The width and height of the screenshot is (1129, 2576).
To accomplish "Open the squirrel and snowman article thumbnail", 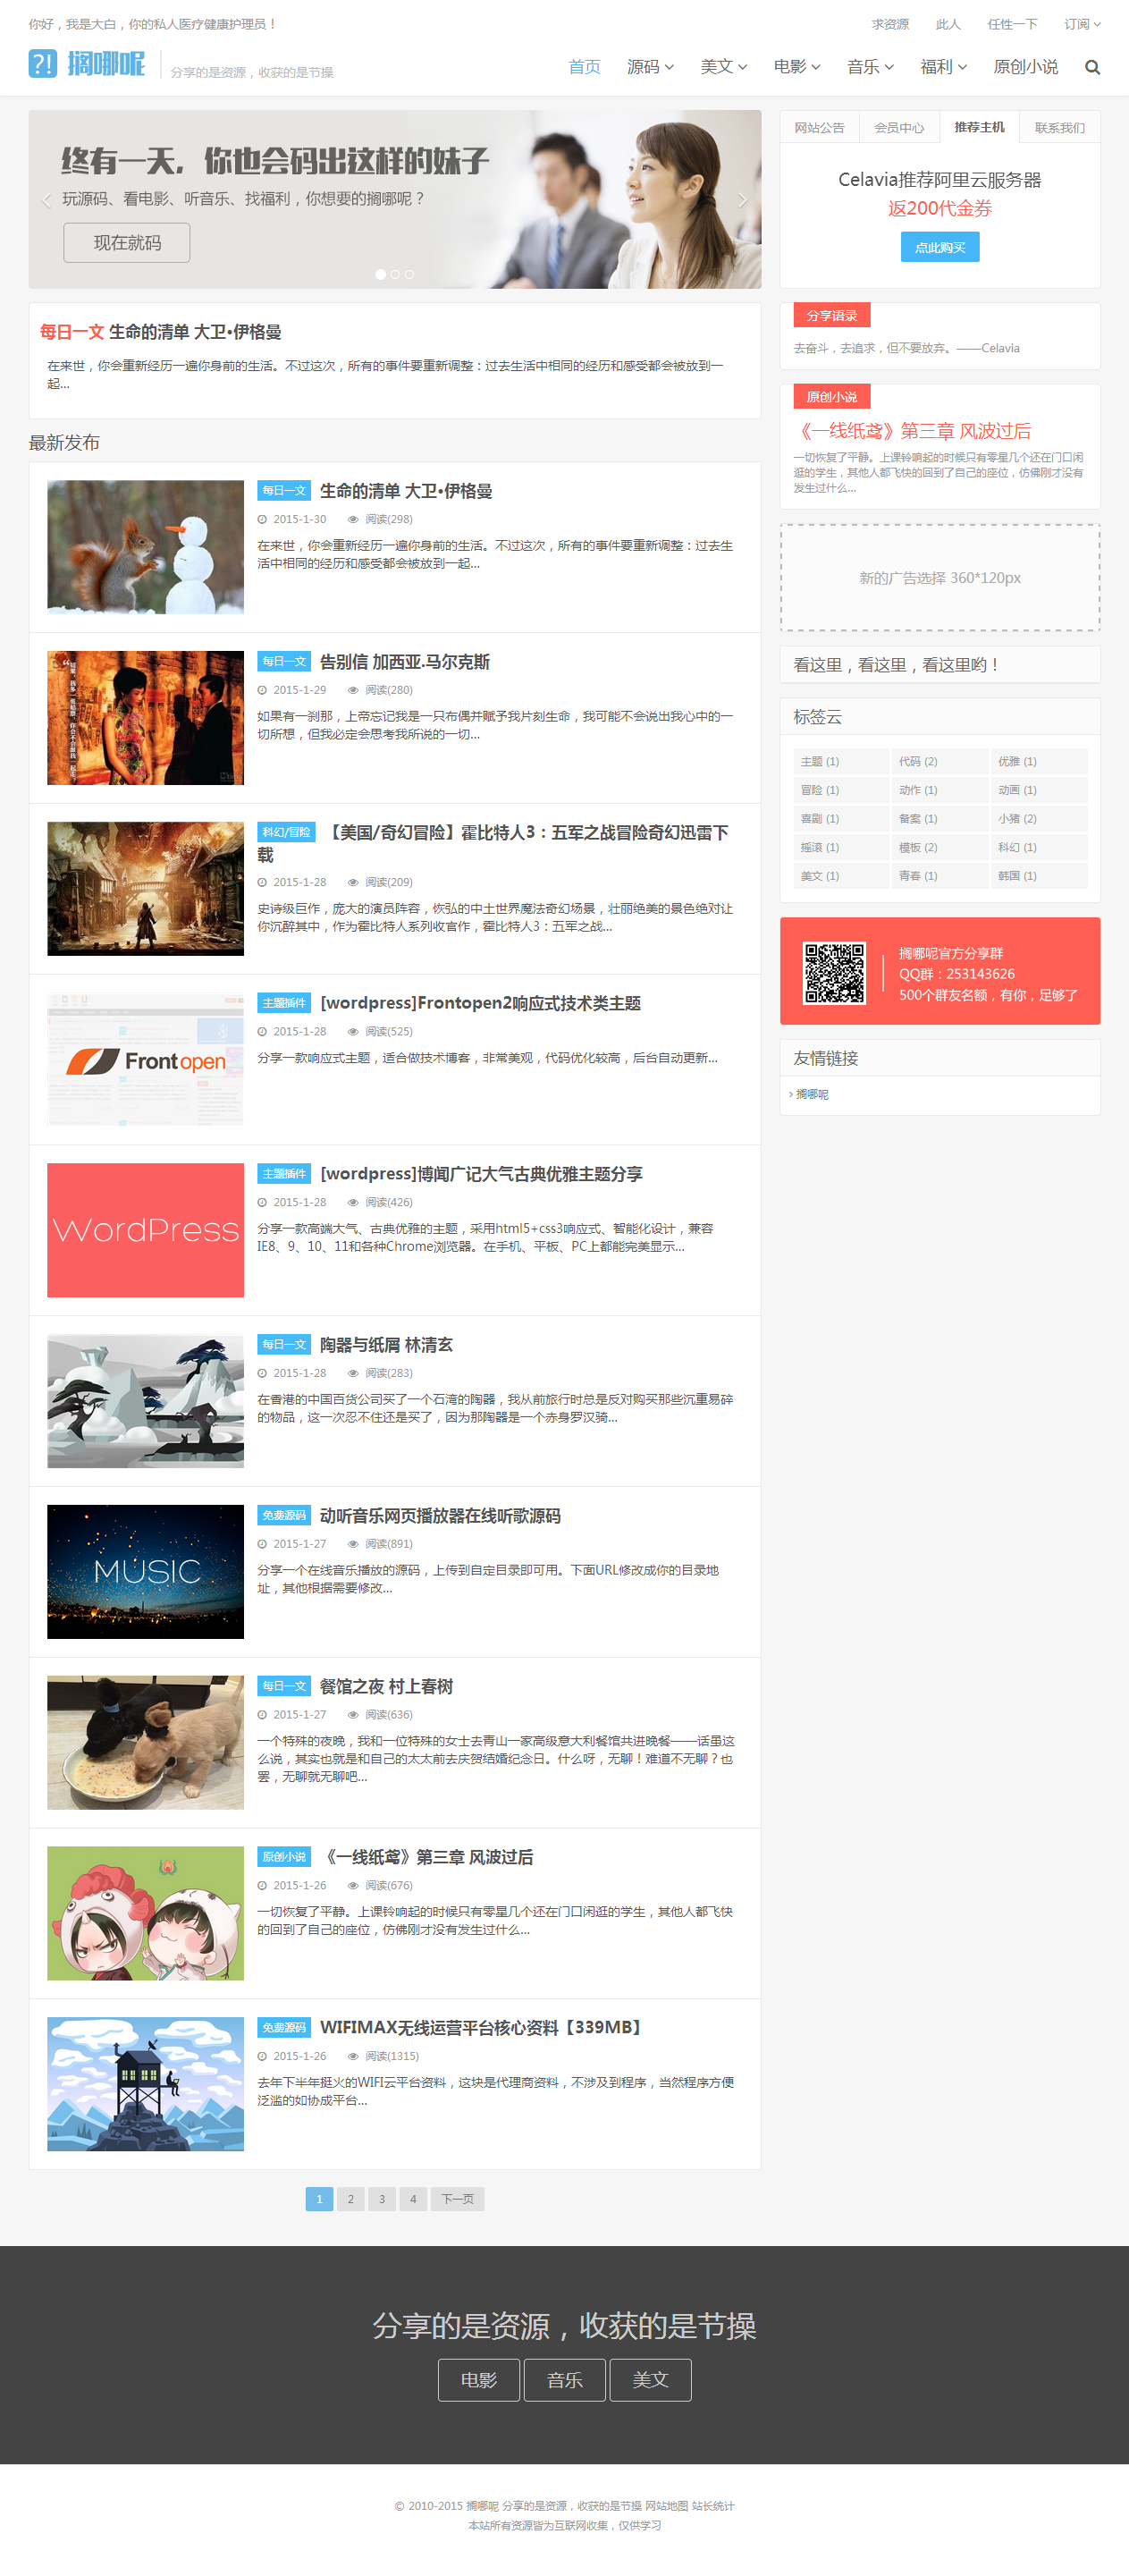I will coord(145,547).
